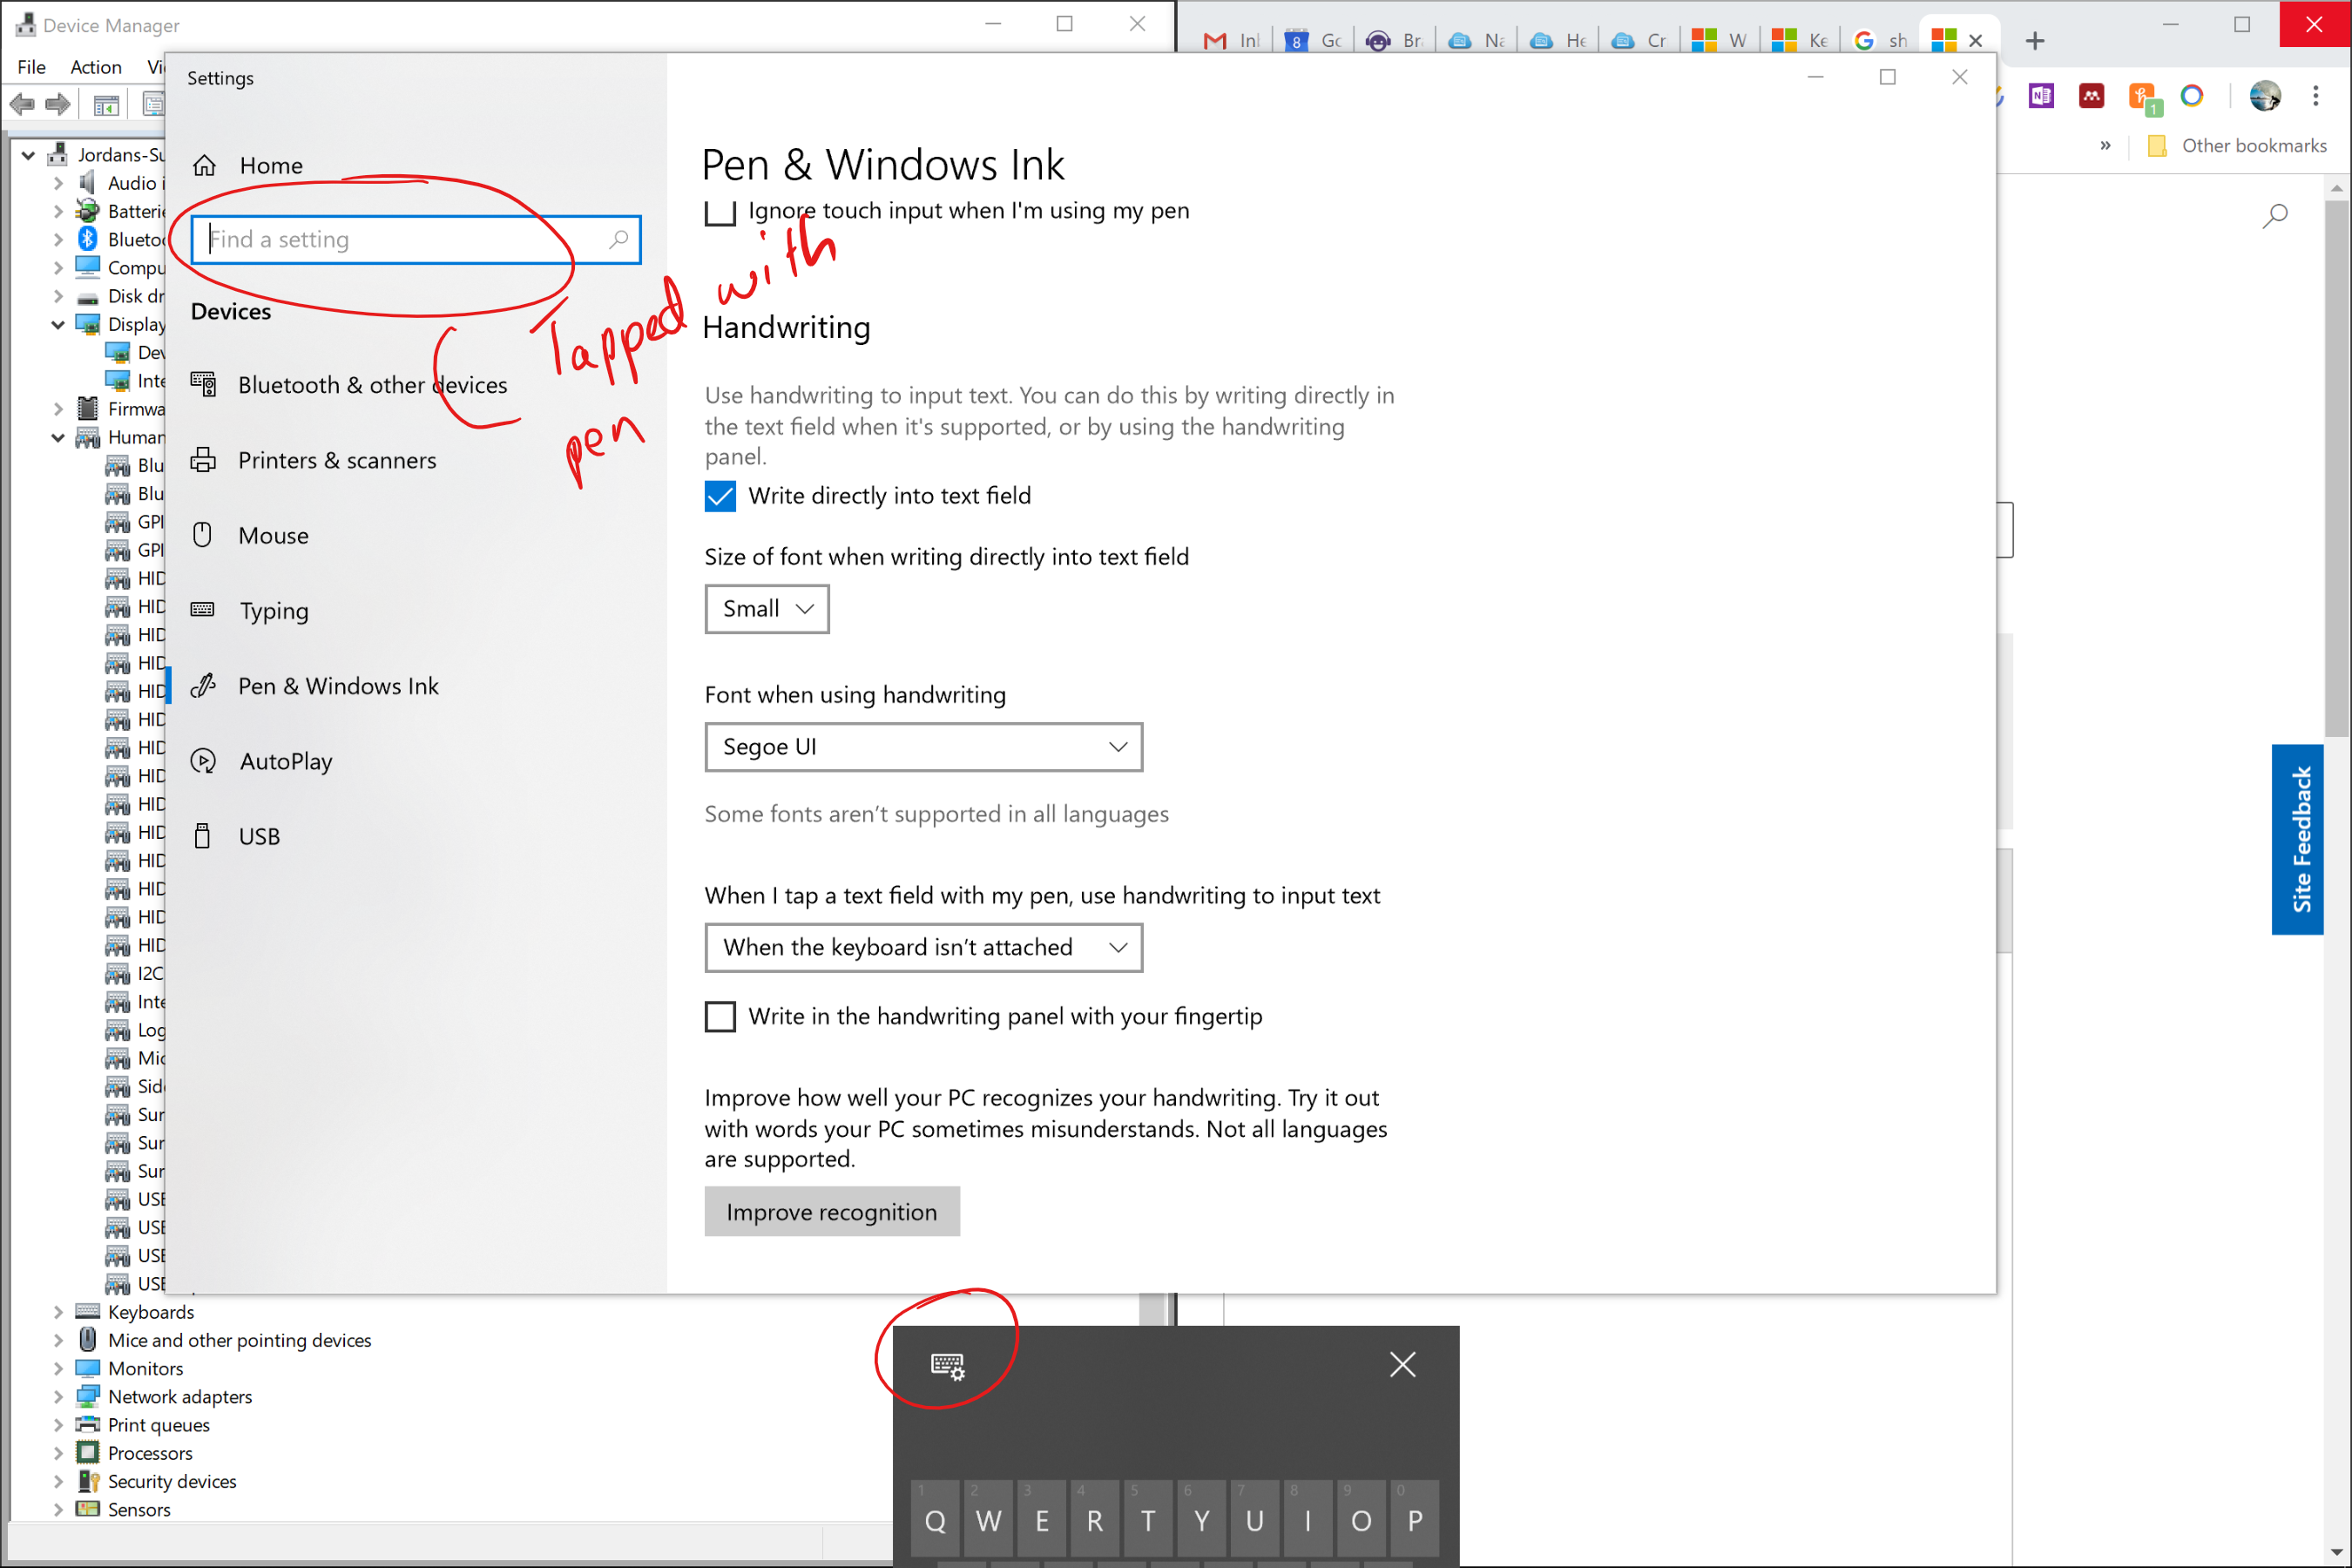Open the Segoe UI font dropdown
Screen dimensions: 2352x1568
923,747
